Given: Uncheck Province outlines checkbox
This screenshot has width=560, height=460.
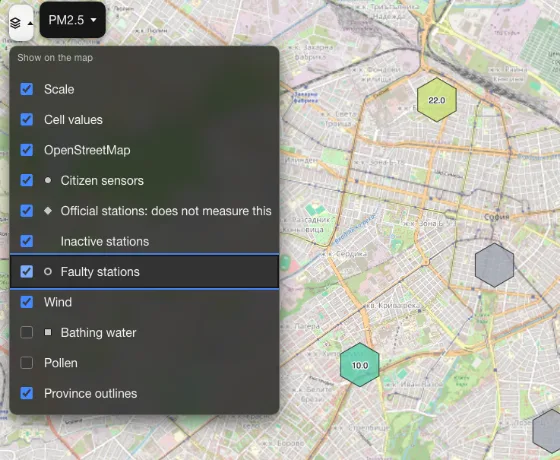Looking at the screenshot, I should coord(27,393).
